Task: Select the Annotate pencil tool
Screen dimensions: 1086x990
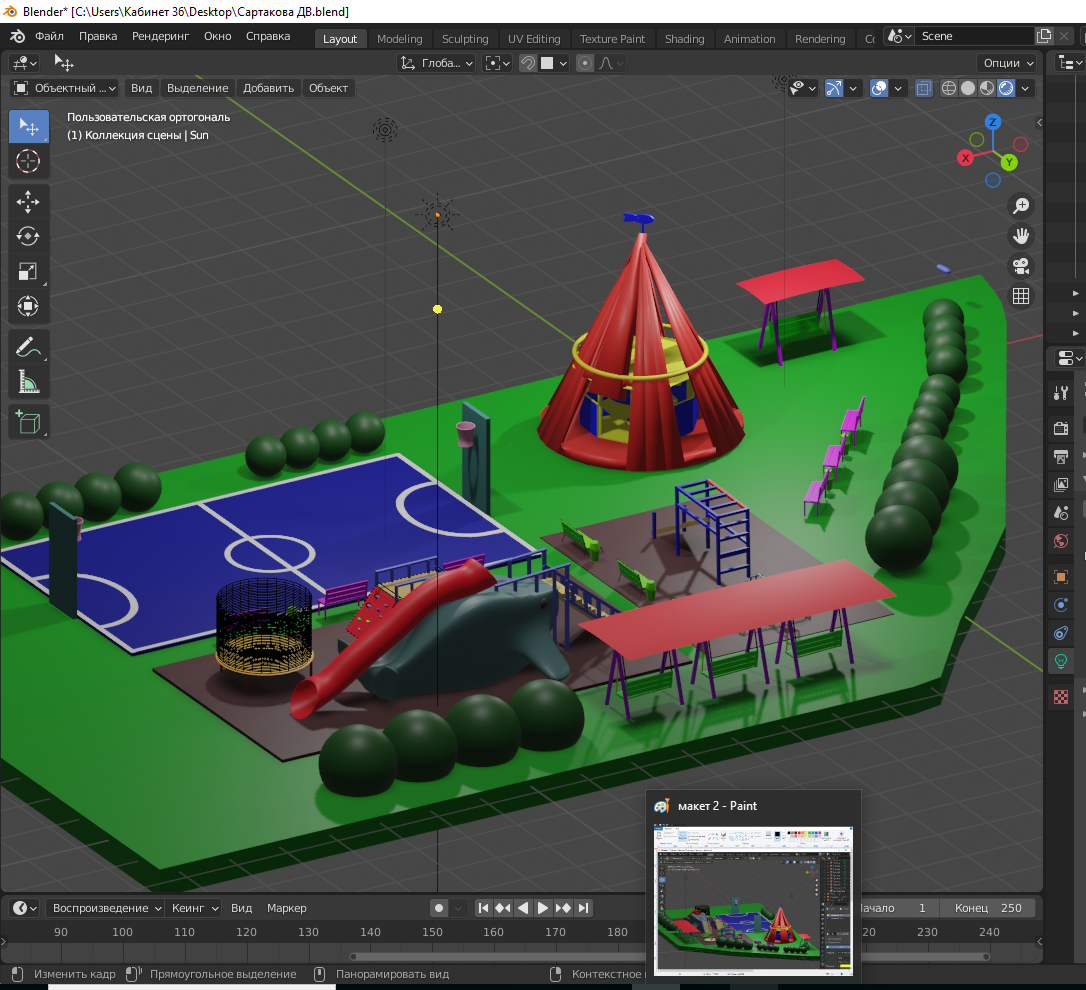Action: 28,348
